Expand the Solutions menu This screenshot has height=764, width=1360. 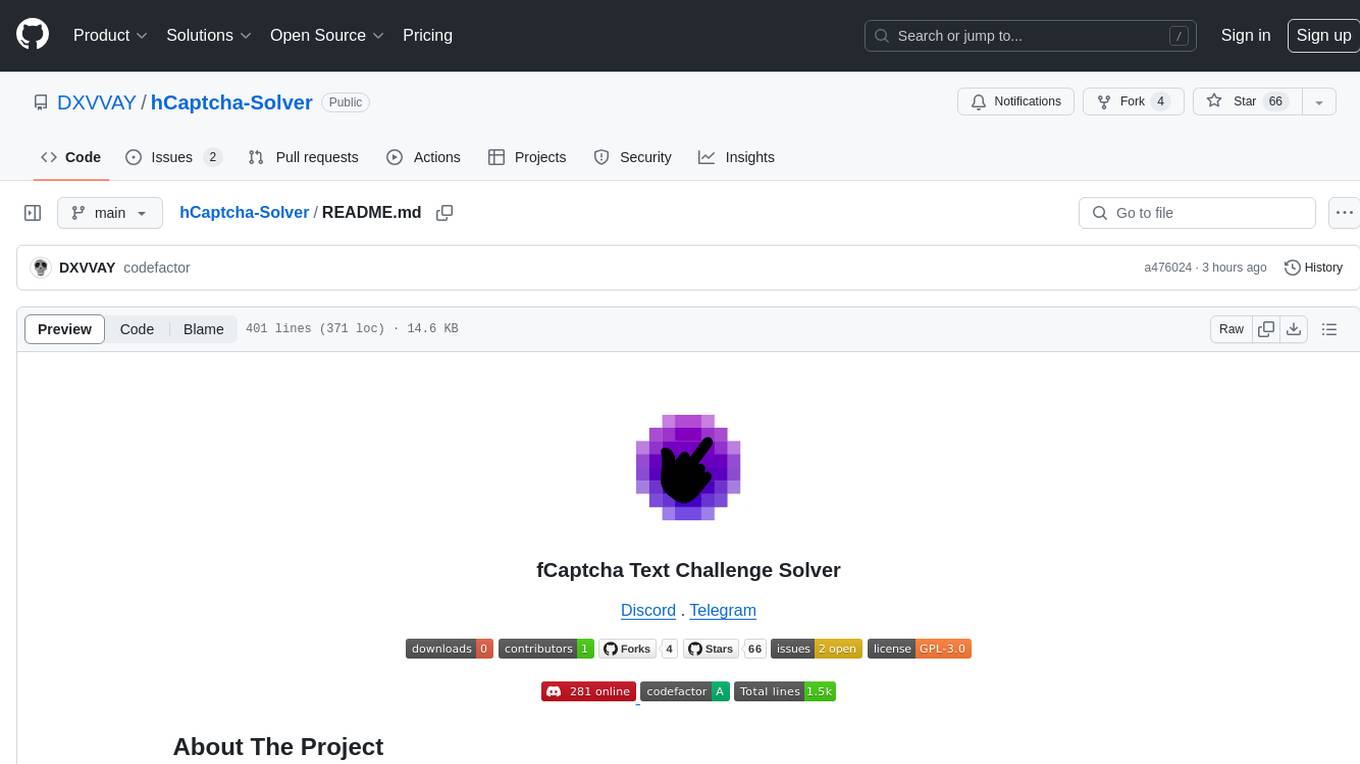point(209,35)
